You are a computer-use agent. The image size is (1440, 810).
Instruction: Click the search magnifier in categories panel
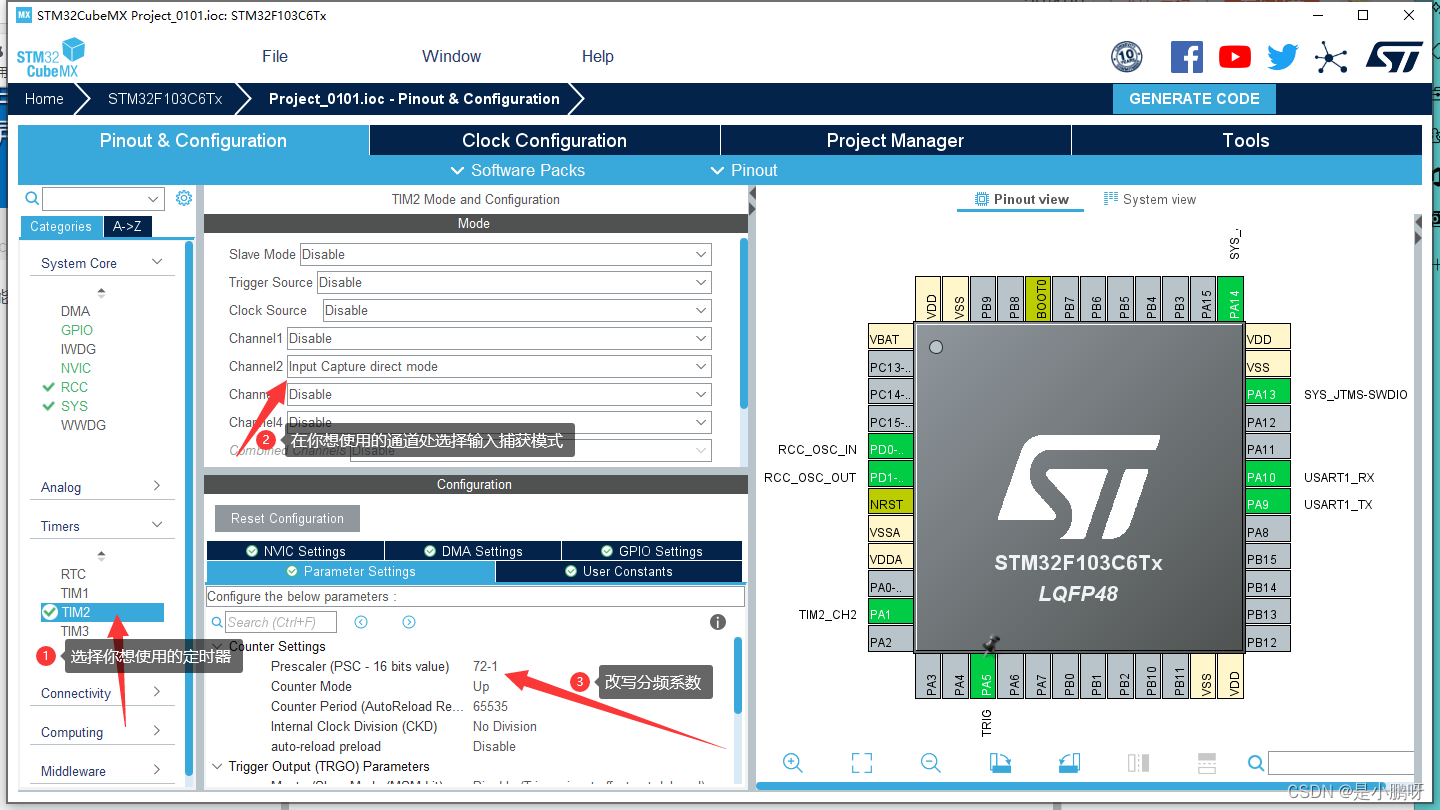point(32,199)
